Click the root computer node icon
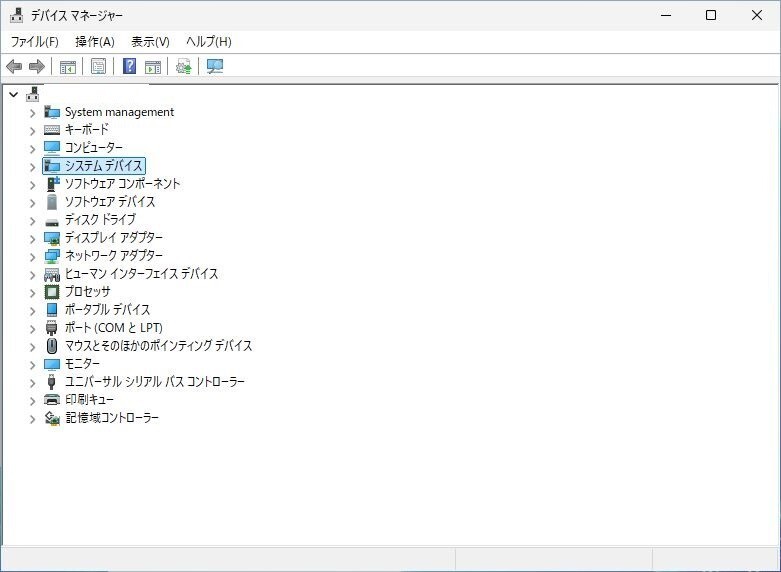The width and height of the screenshot is (781, 572). [x=33, y=94]
